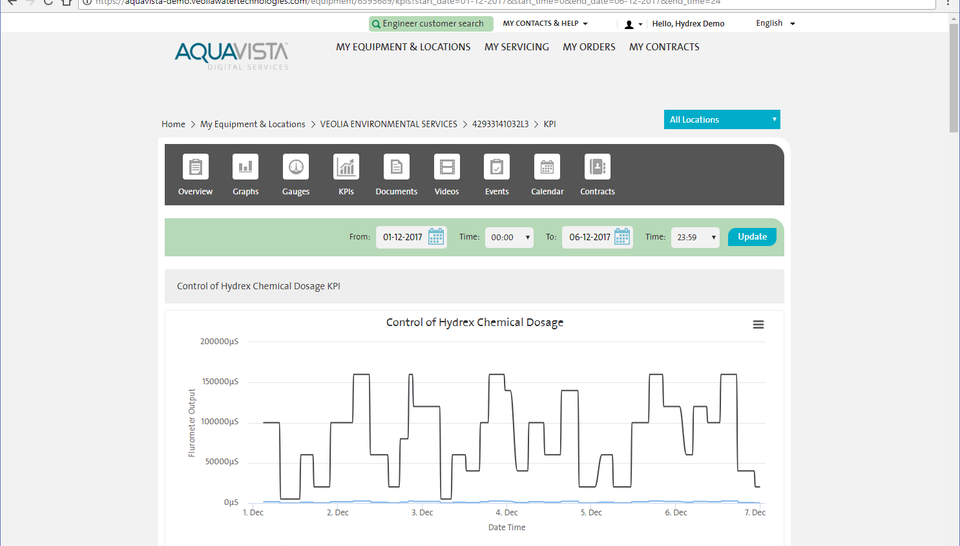Open the Contracts icon

pos(598,166)
